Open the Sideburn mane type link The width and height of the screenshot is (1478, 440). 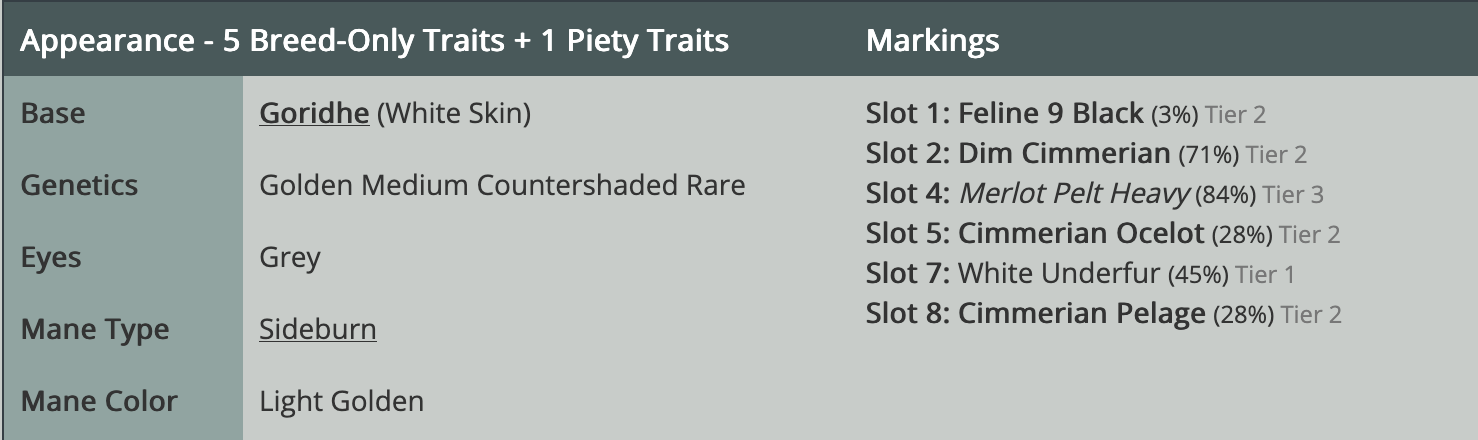[317, 330]
